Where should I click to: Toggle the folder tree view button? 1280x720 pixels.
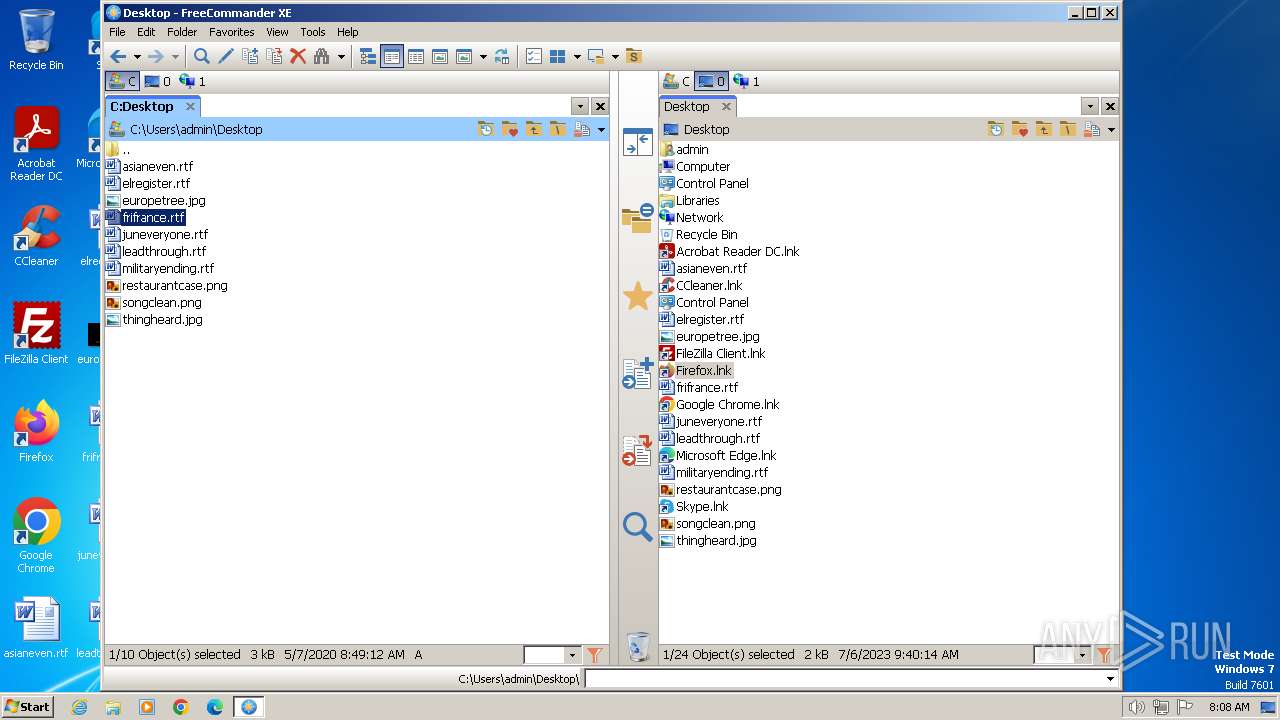click(368, 57)
